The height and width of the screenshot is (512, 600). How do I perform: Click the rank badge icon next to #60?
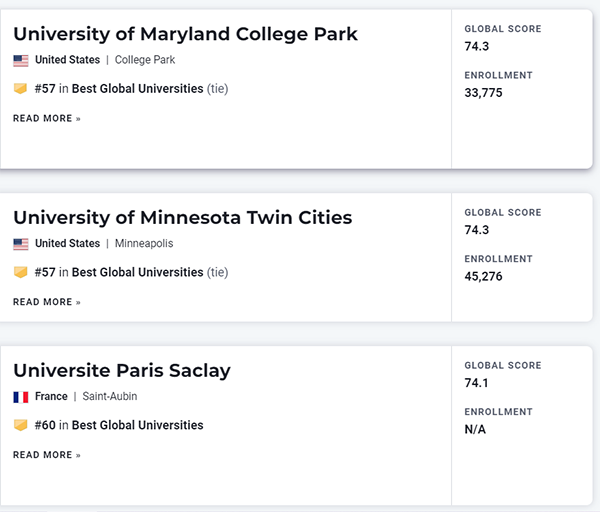(21, 425)
